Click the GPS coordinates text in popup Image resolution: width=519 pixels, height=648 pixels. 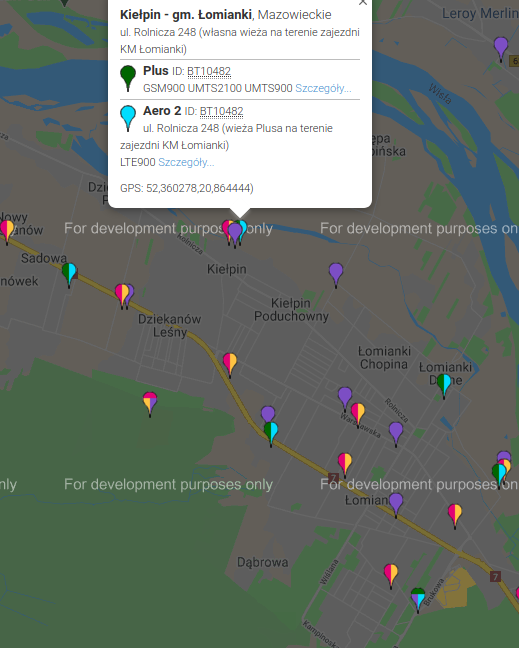point(187,188)
